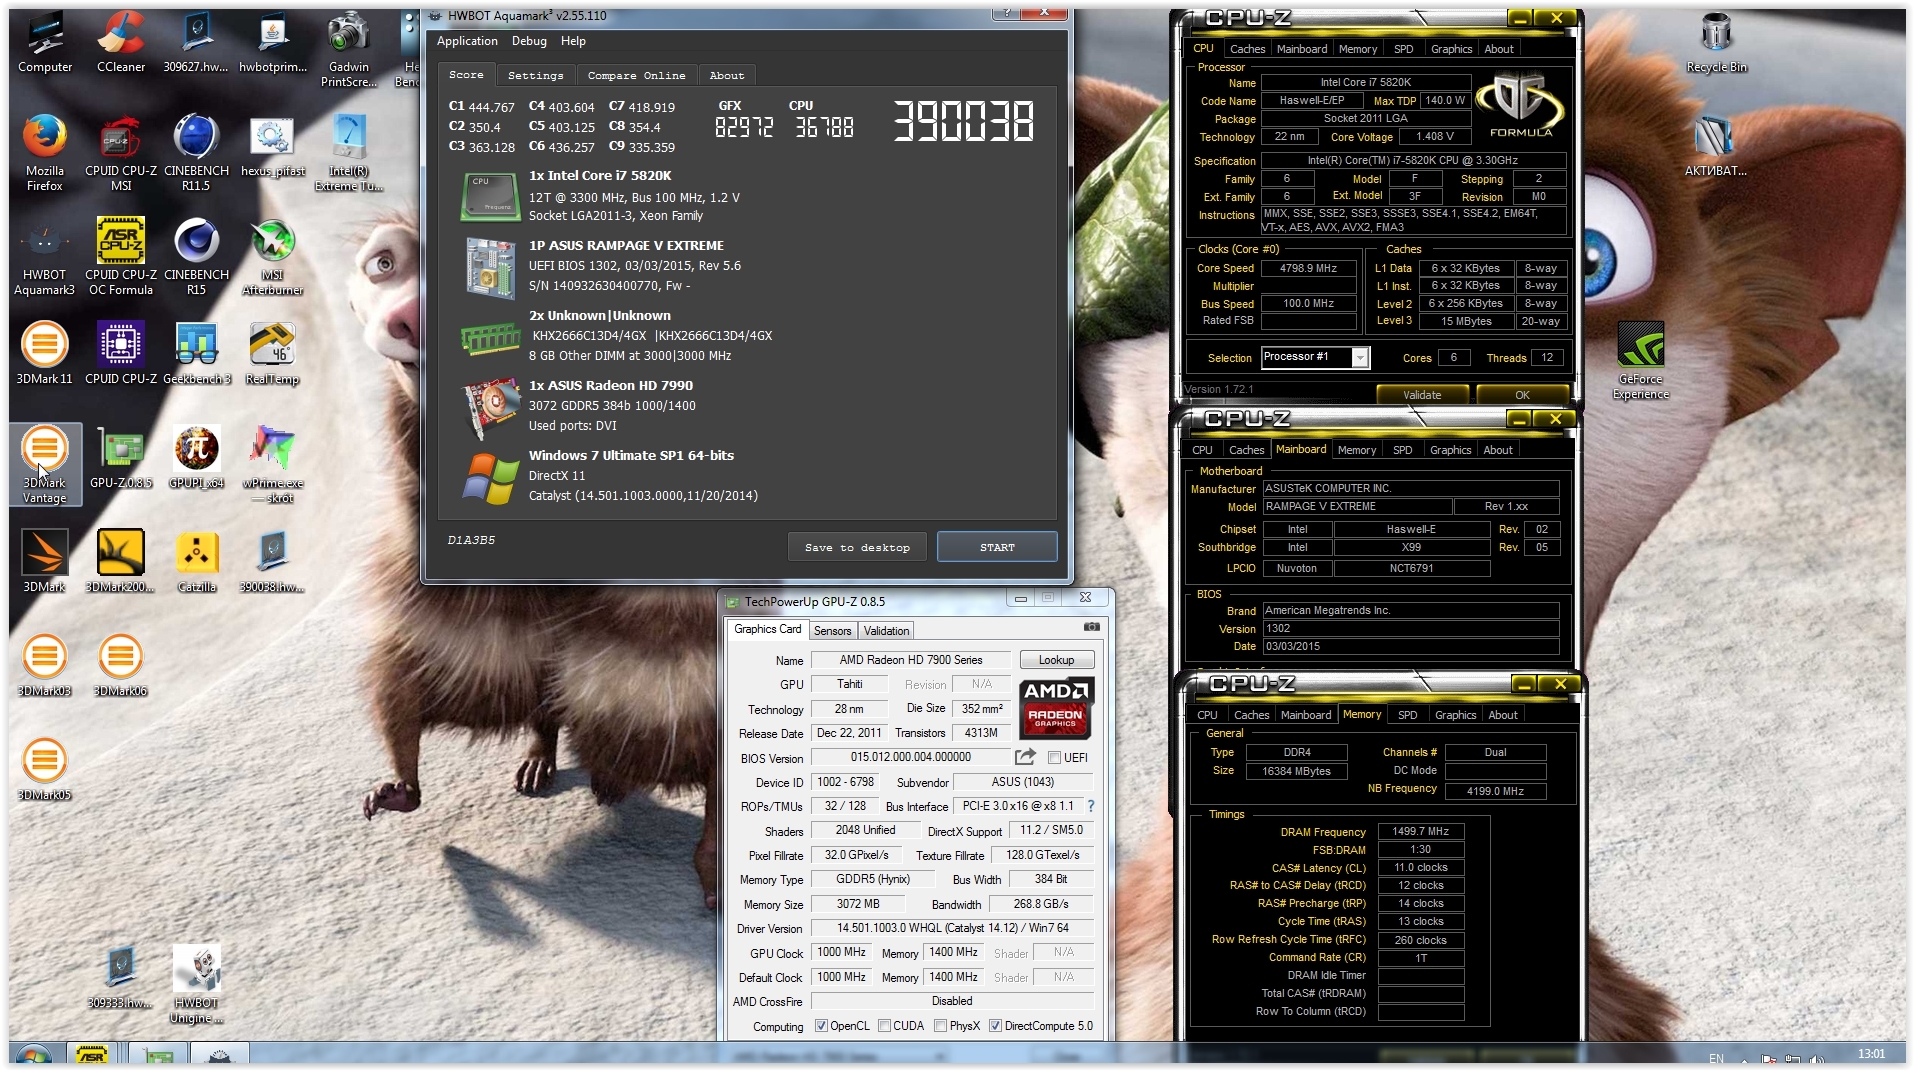Open GPU-Z.0.8.5 desktop shortcut
1914x1071 pixels.
point(120,457)
